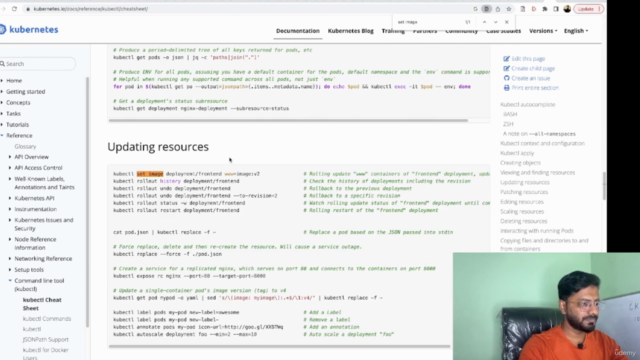
Task: Open the Versions dropdown
Action: click(543, 31)
